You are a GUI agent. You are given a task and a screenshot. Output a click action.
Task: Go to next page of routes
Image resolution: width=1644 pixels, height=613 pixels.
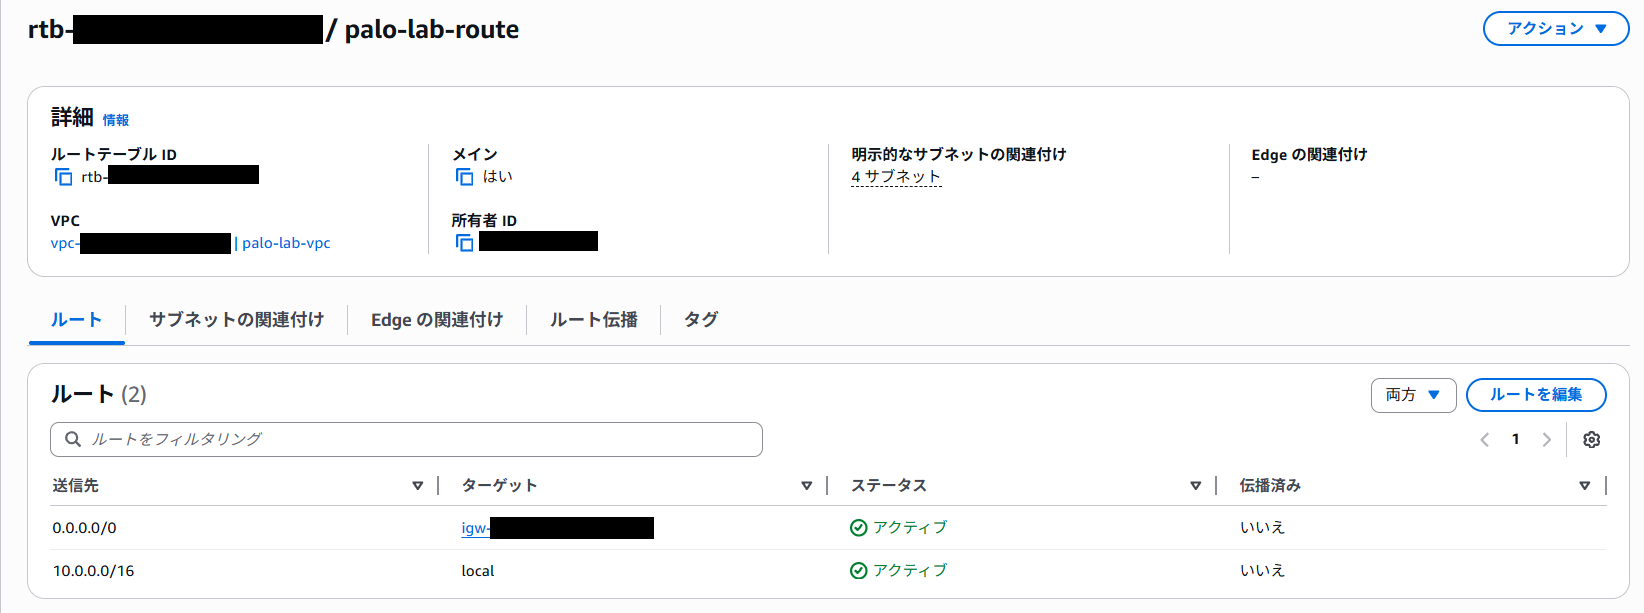point(1547,439)
